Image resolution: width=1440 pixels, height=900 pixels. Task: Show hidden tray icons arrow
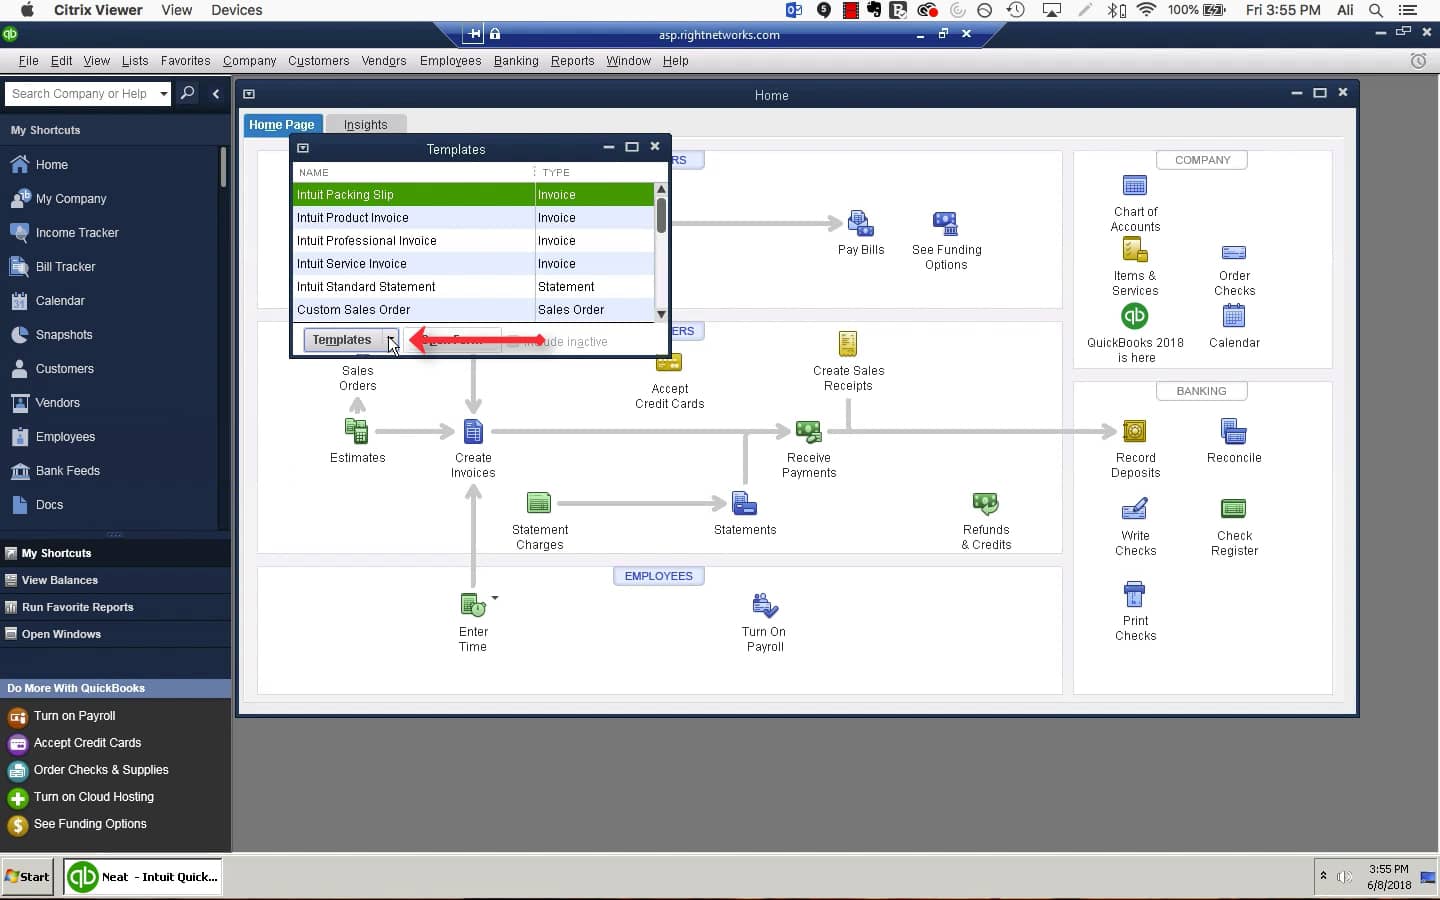[1323, 876]
